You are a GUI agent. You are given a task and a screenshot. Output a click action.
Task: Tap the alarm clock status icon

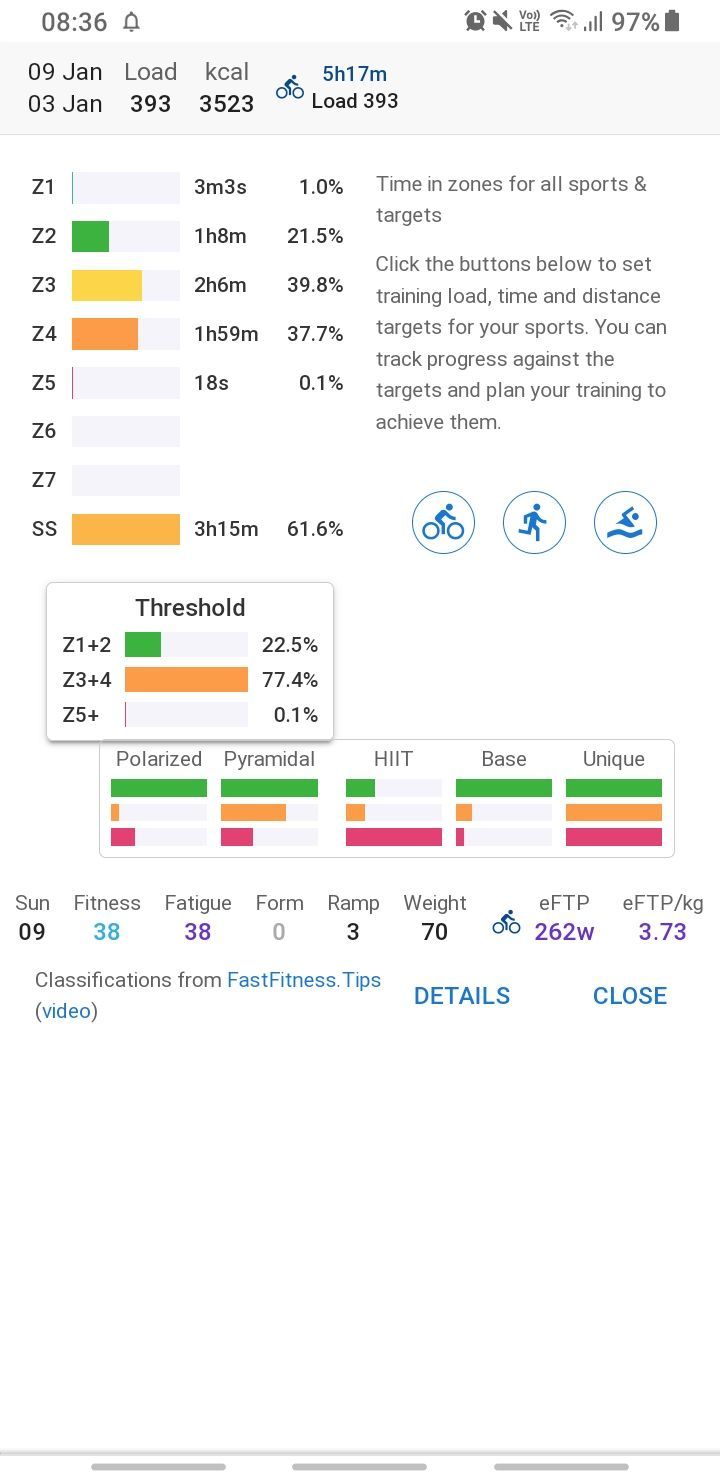tap(475, 21)
